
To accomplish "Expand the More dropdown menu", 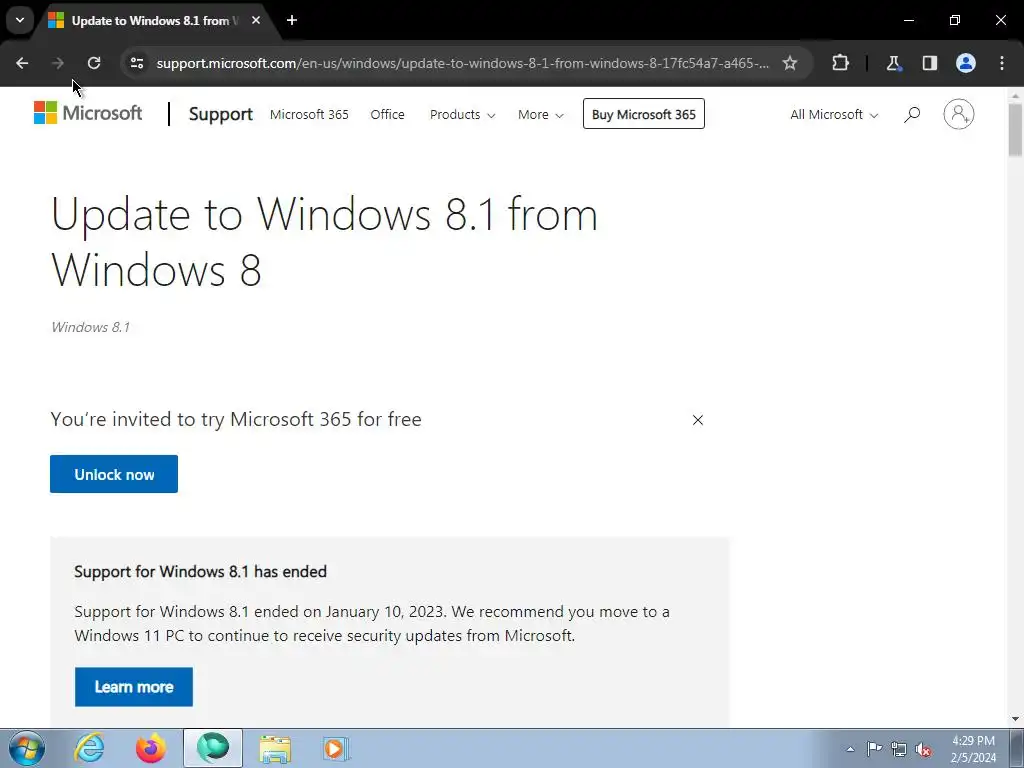I will tap(540, 114).
